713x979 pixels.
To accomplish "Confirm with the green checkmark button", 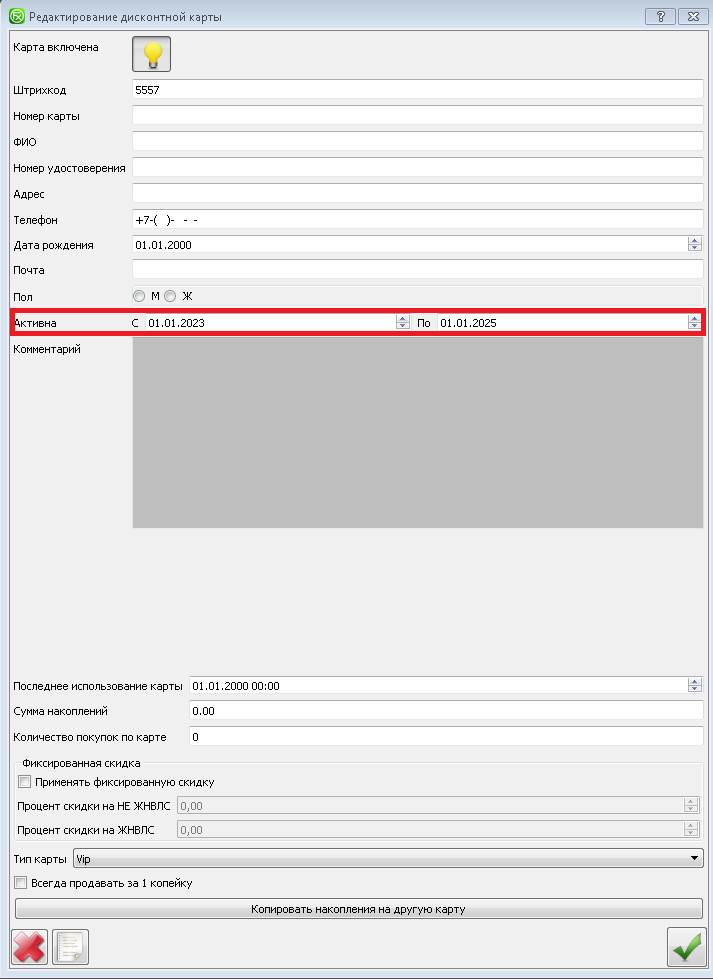I will point(686,945).
